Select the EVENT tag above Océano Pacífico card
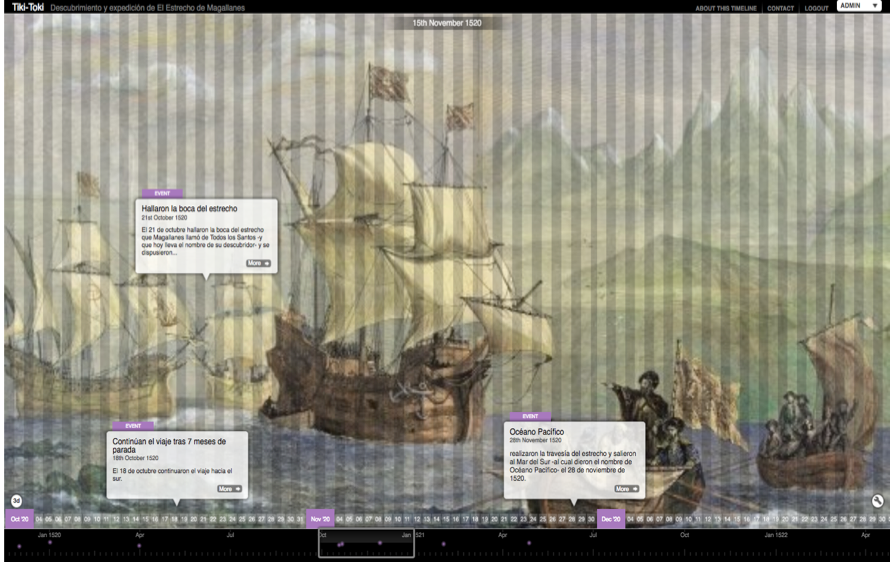 click(530, 416)
